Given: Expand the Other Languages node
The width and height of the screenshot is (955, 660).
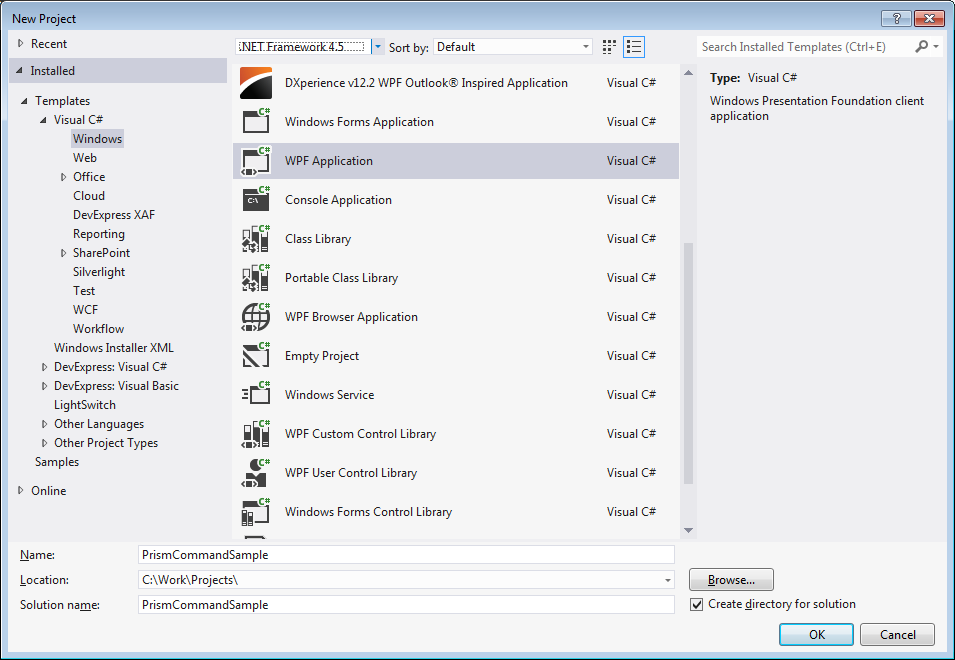Looking at the screenshot, I should click(x=44, y=424).
